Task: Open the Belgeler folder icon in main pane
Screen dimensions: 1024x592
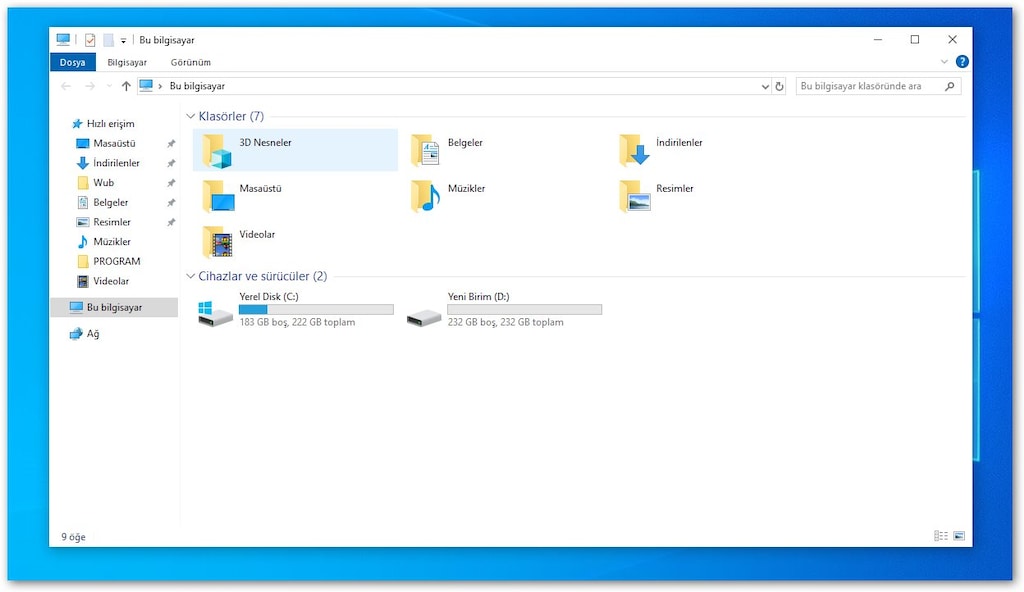Action: click(425, 150)
